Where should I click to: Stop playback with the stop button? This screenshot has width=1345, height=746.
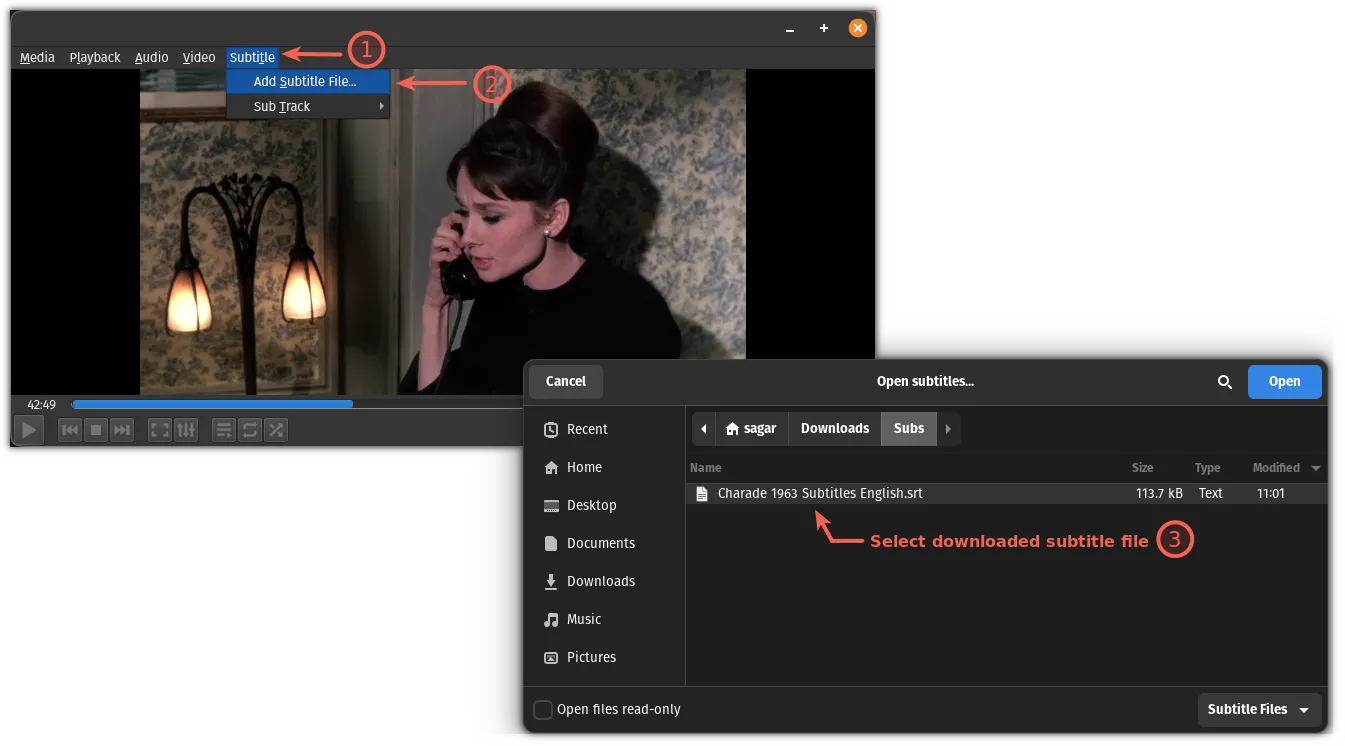pos(96,430)
